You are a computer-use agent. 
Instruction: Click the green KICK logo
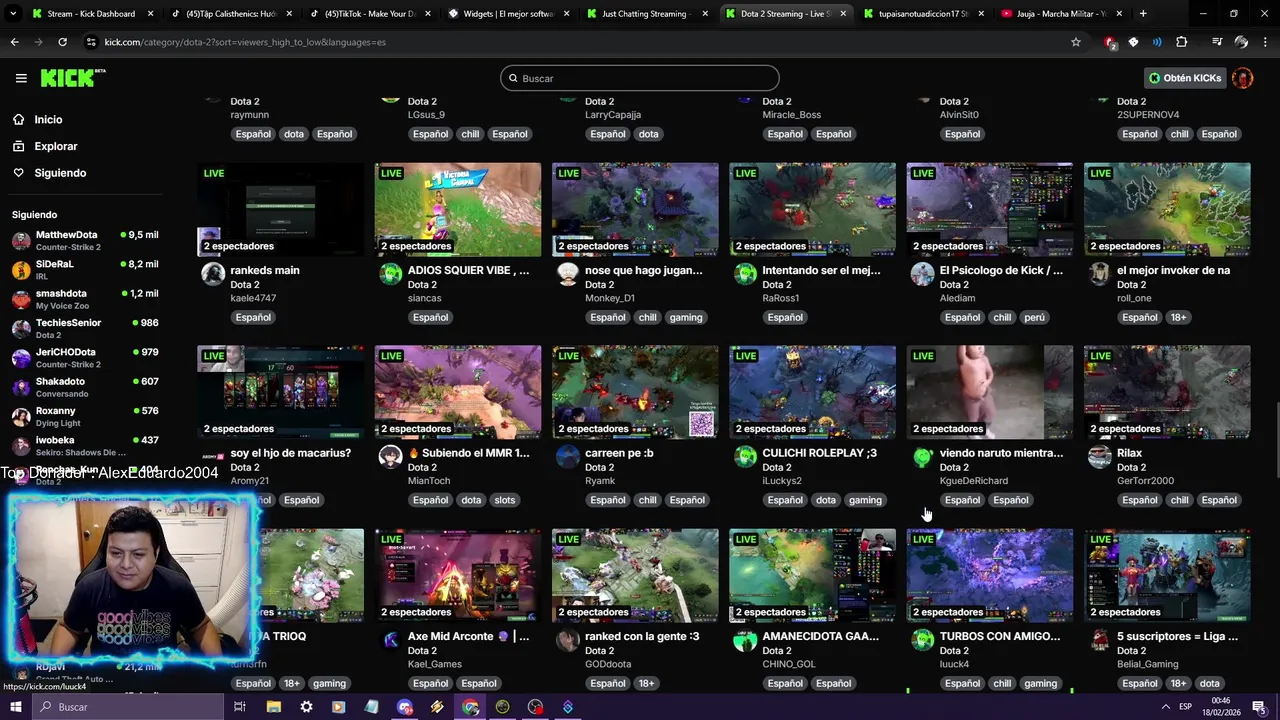pyautogui.click(x=72, y=78)
